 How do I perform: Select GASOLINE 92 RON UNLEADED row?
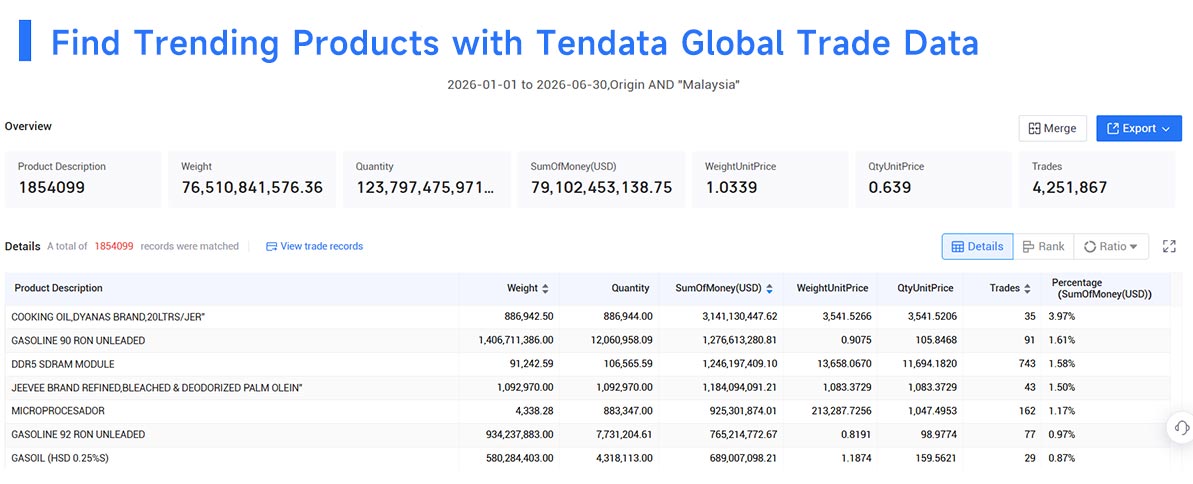(587, 435)
